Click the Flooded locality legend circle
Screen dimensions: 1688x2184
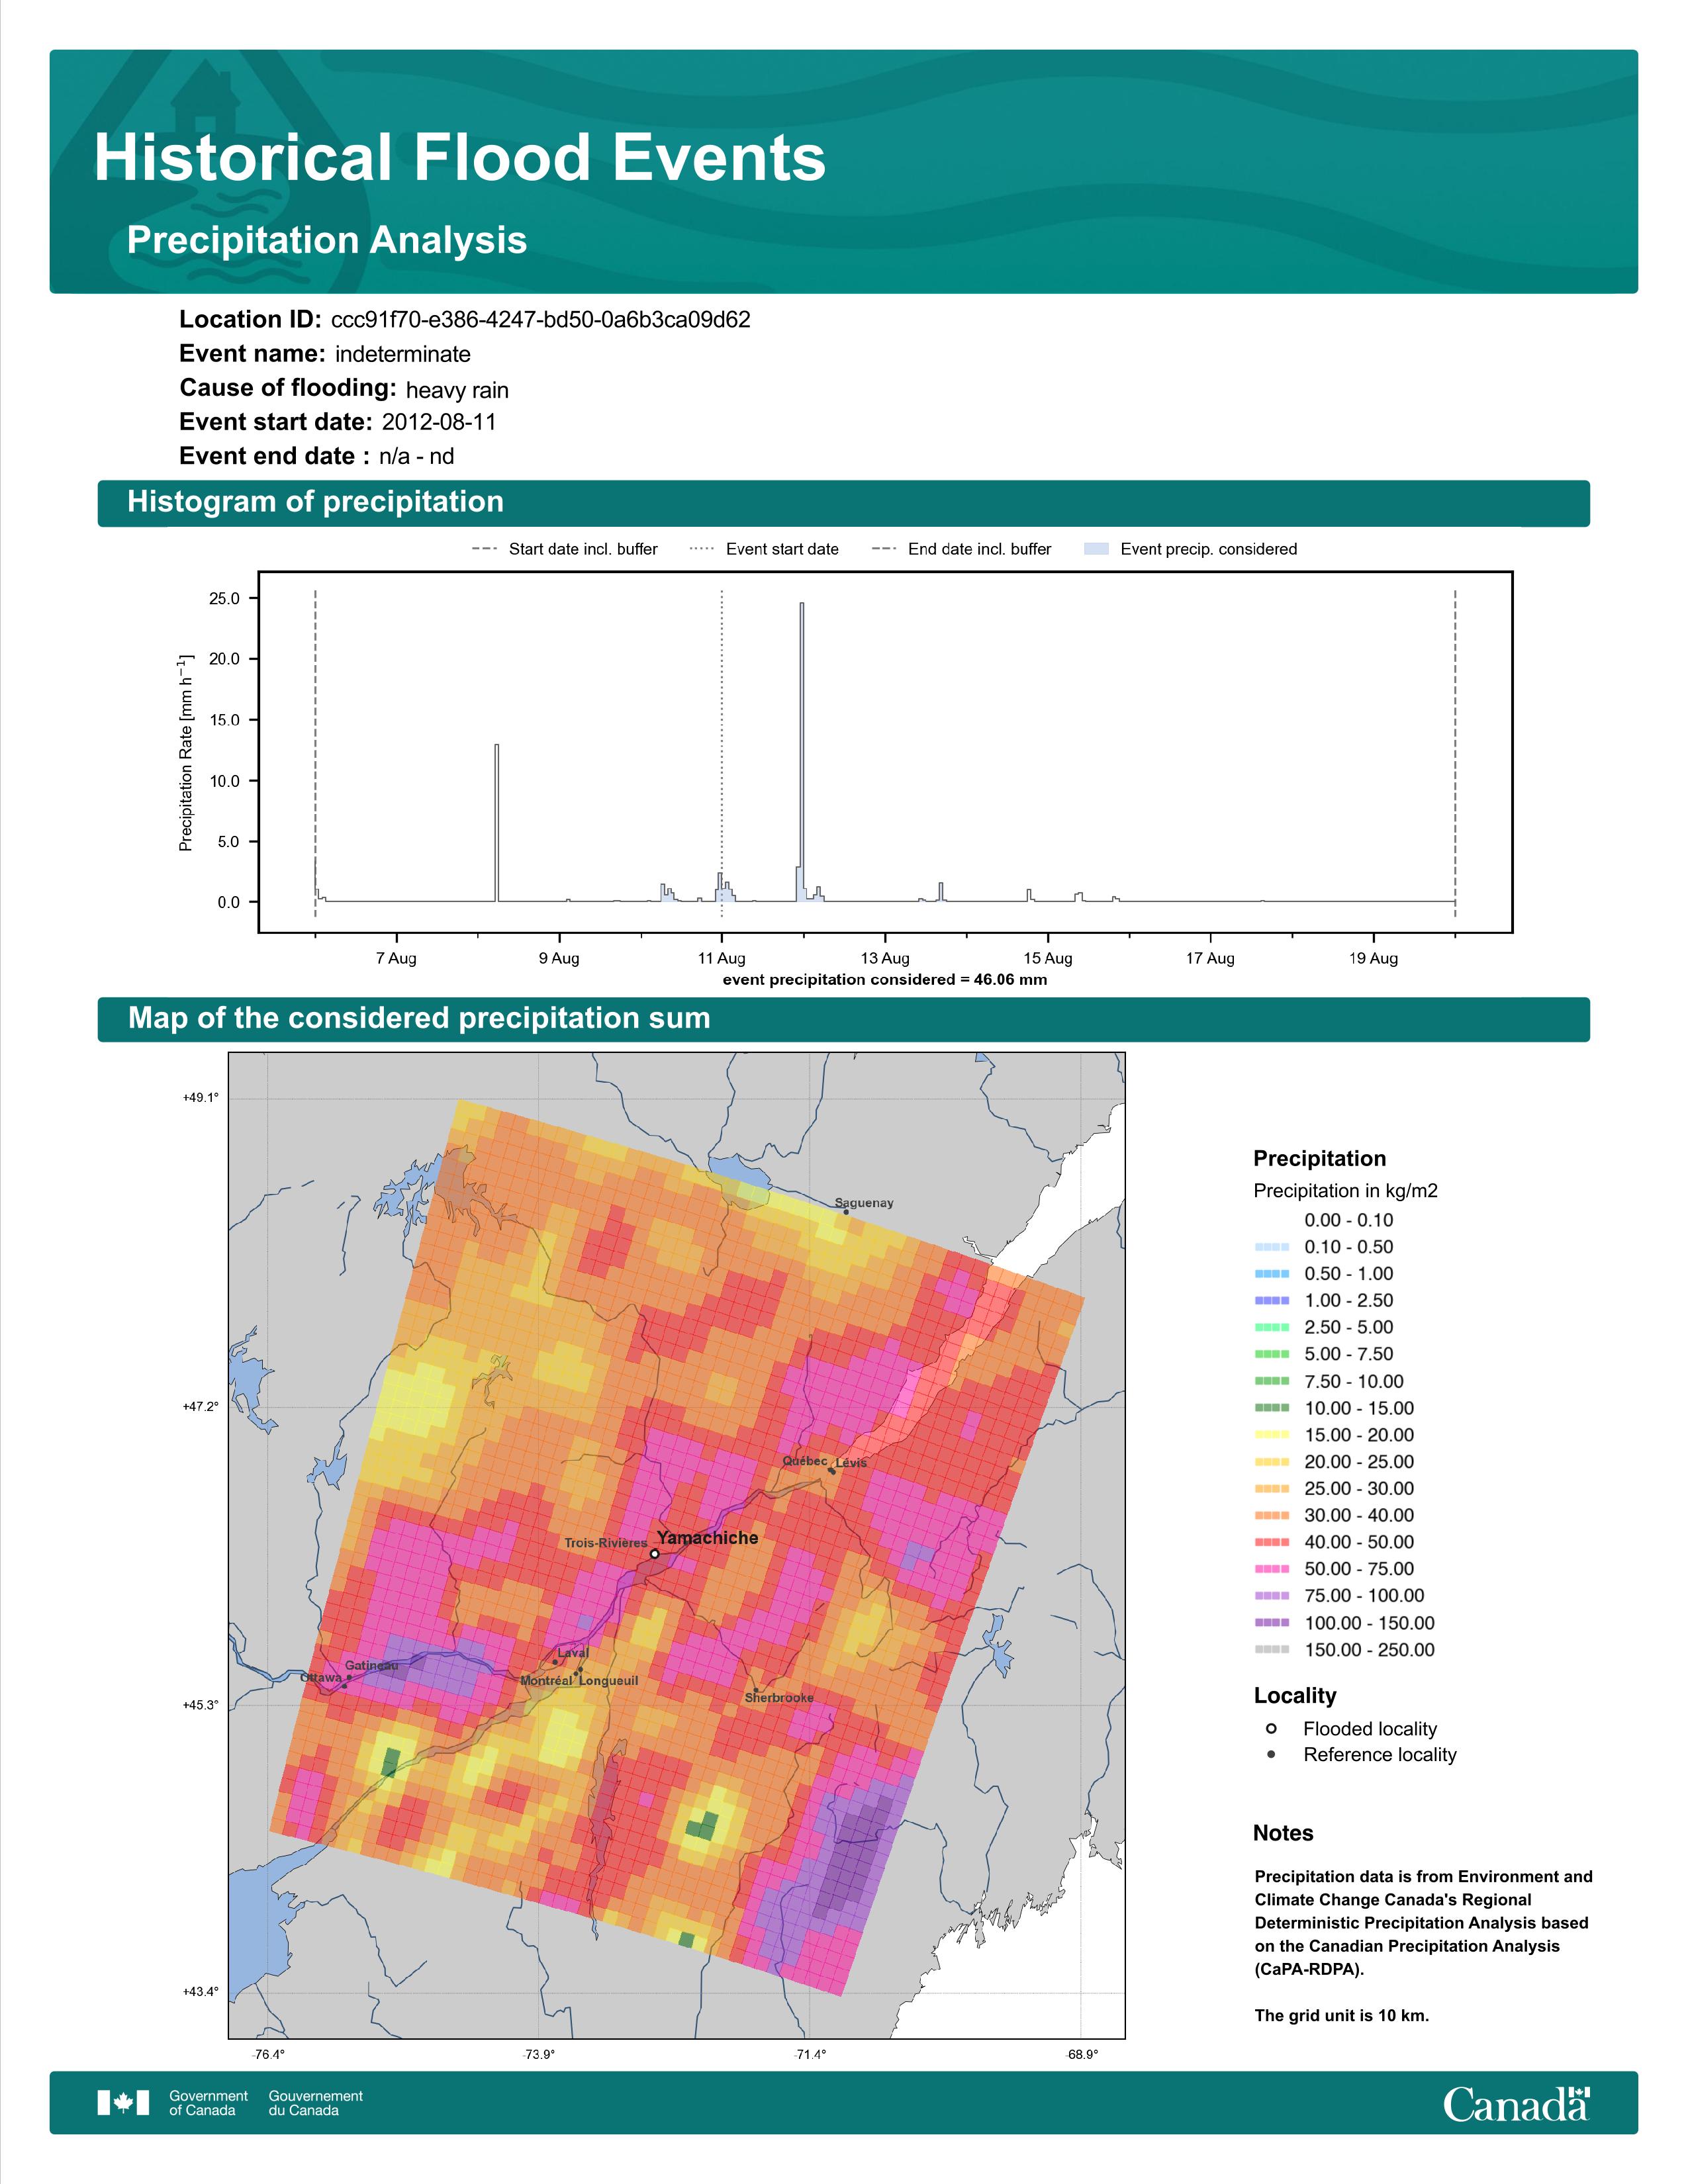1271,1728
